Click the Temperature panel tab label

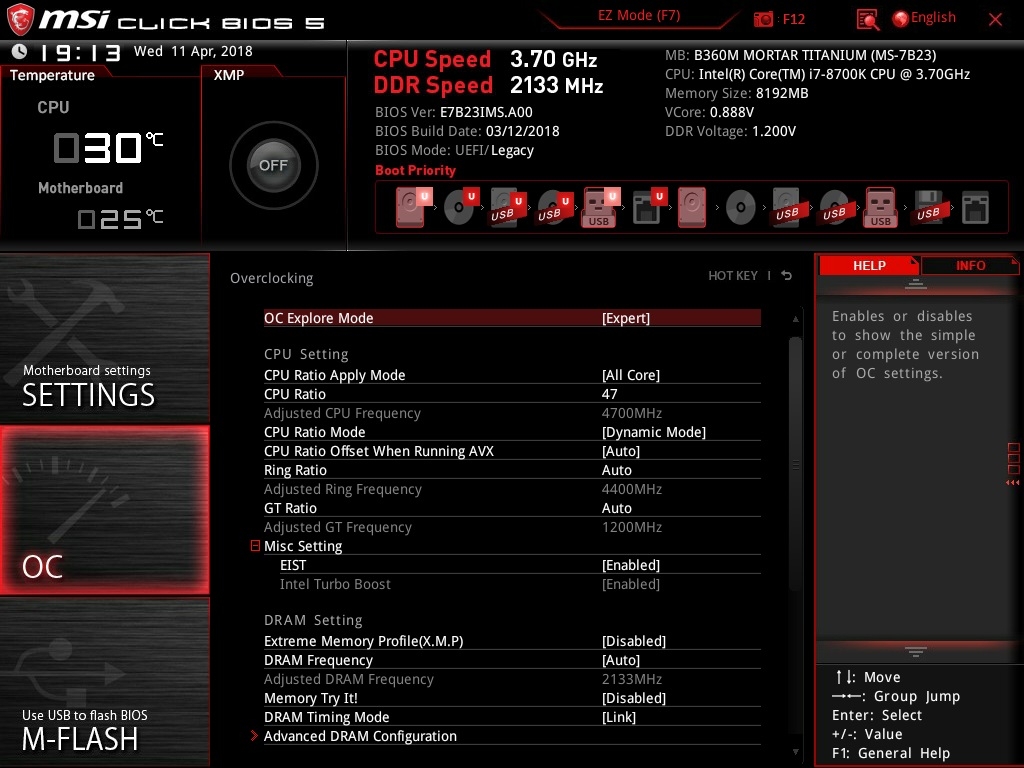52,75
